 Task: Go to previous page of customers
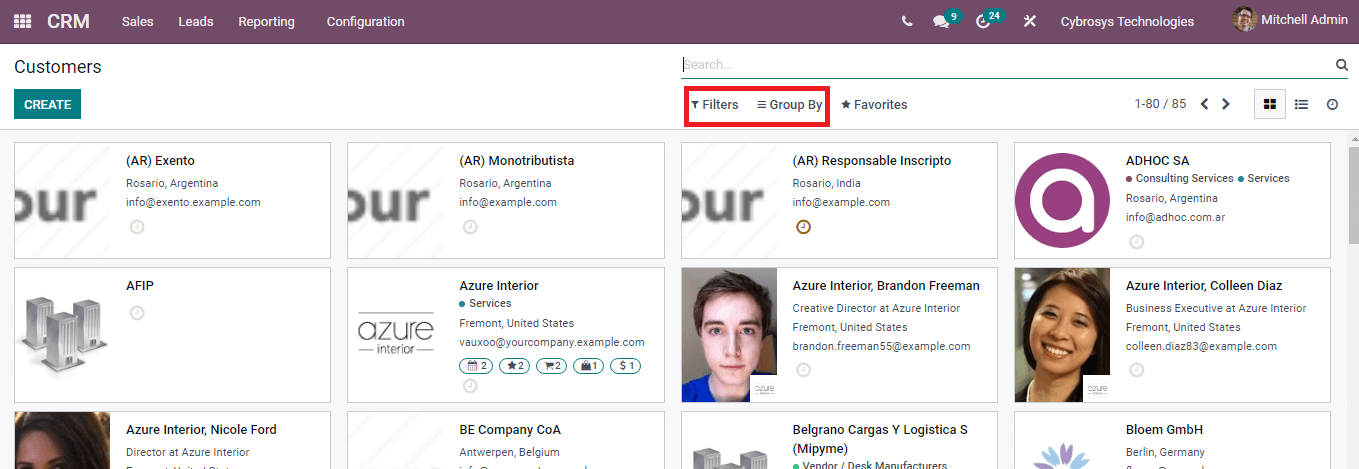point(1205,104)
